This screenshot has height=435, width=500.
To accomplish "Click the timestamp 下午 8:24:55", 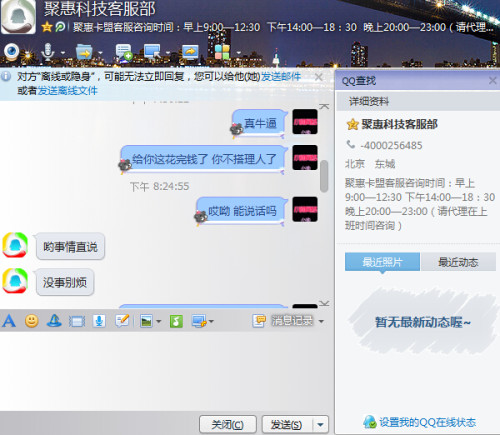I will pyautogui.click(x=160, y=186).
